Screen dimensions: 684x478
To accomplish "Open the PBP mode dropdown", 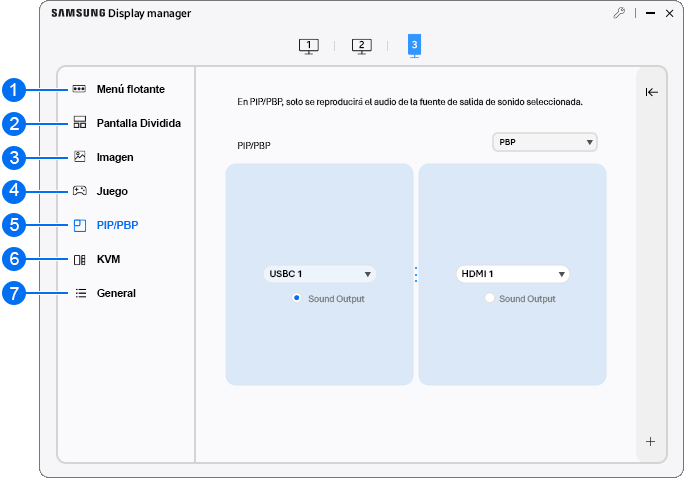I will click(x=544, y=142).
